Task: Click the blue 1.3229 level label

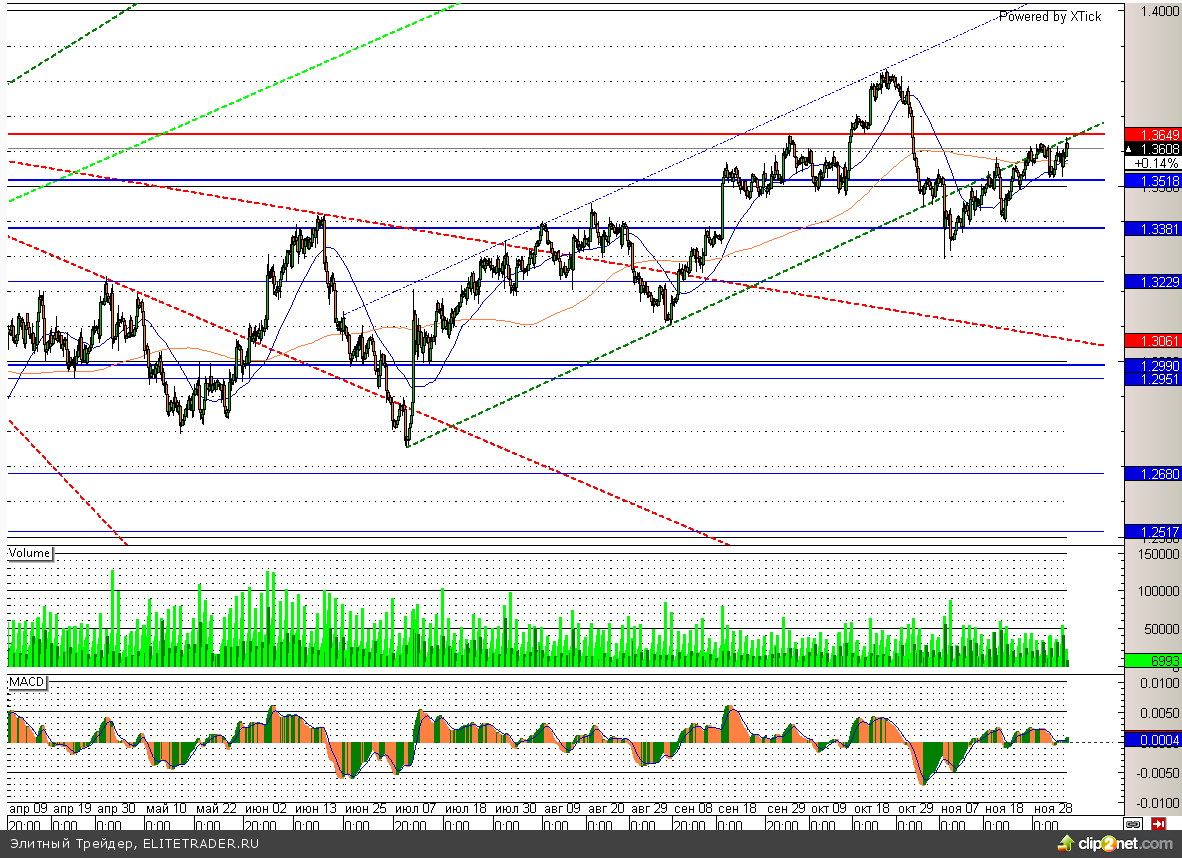Action: [1153, 281]
